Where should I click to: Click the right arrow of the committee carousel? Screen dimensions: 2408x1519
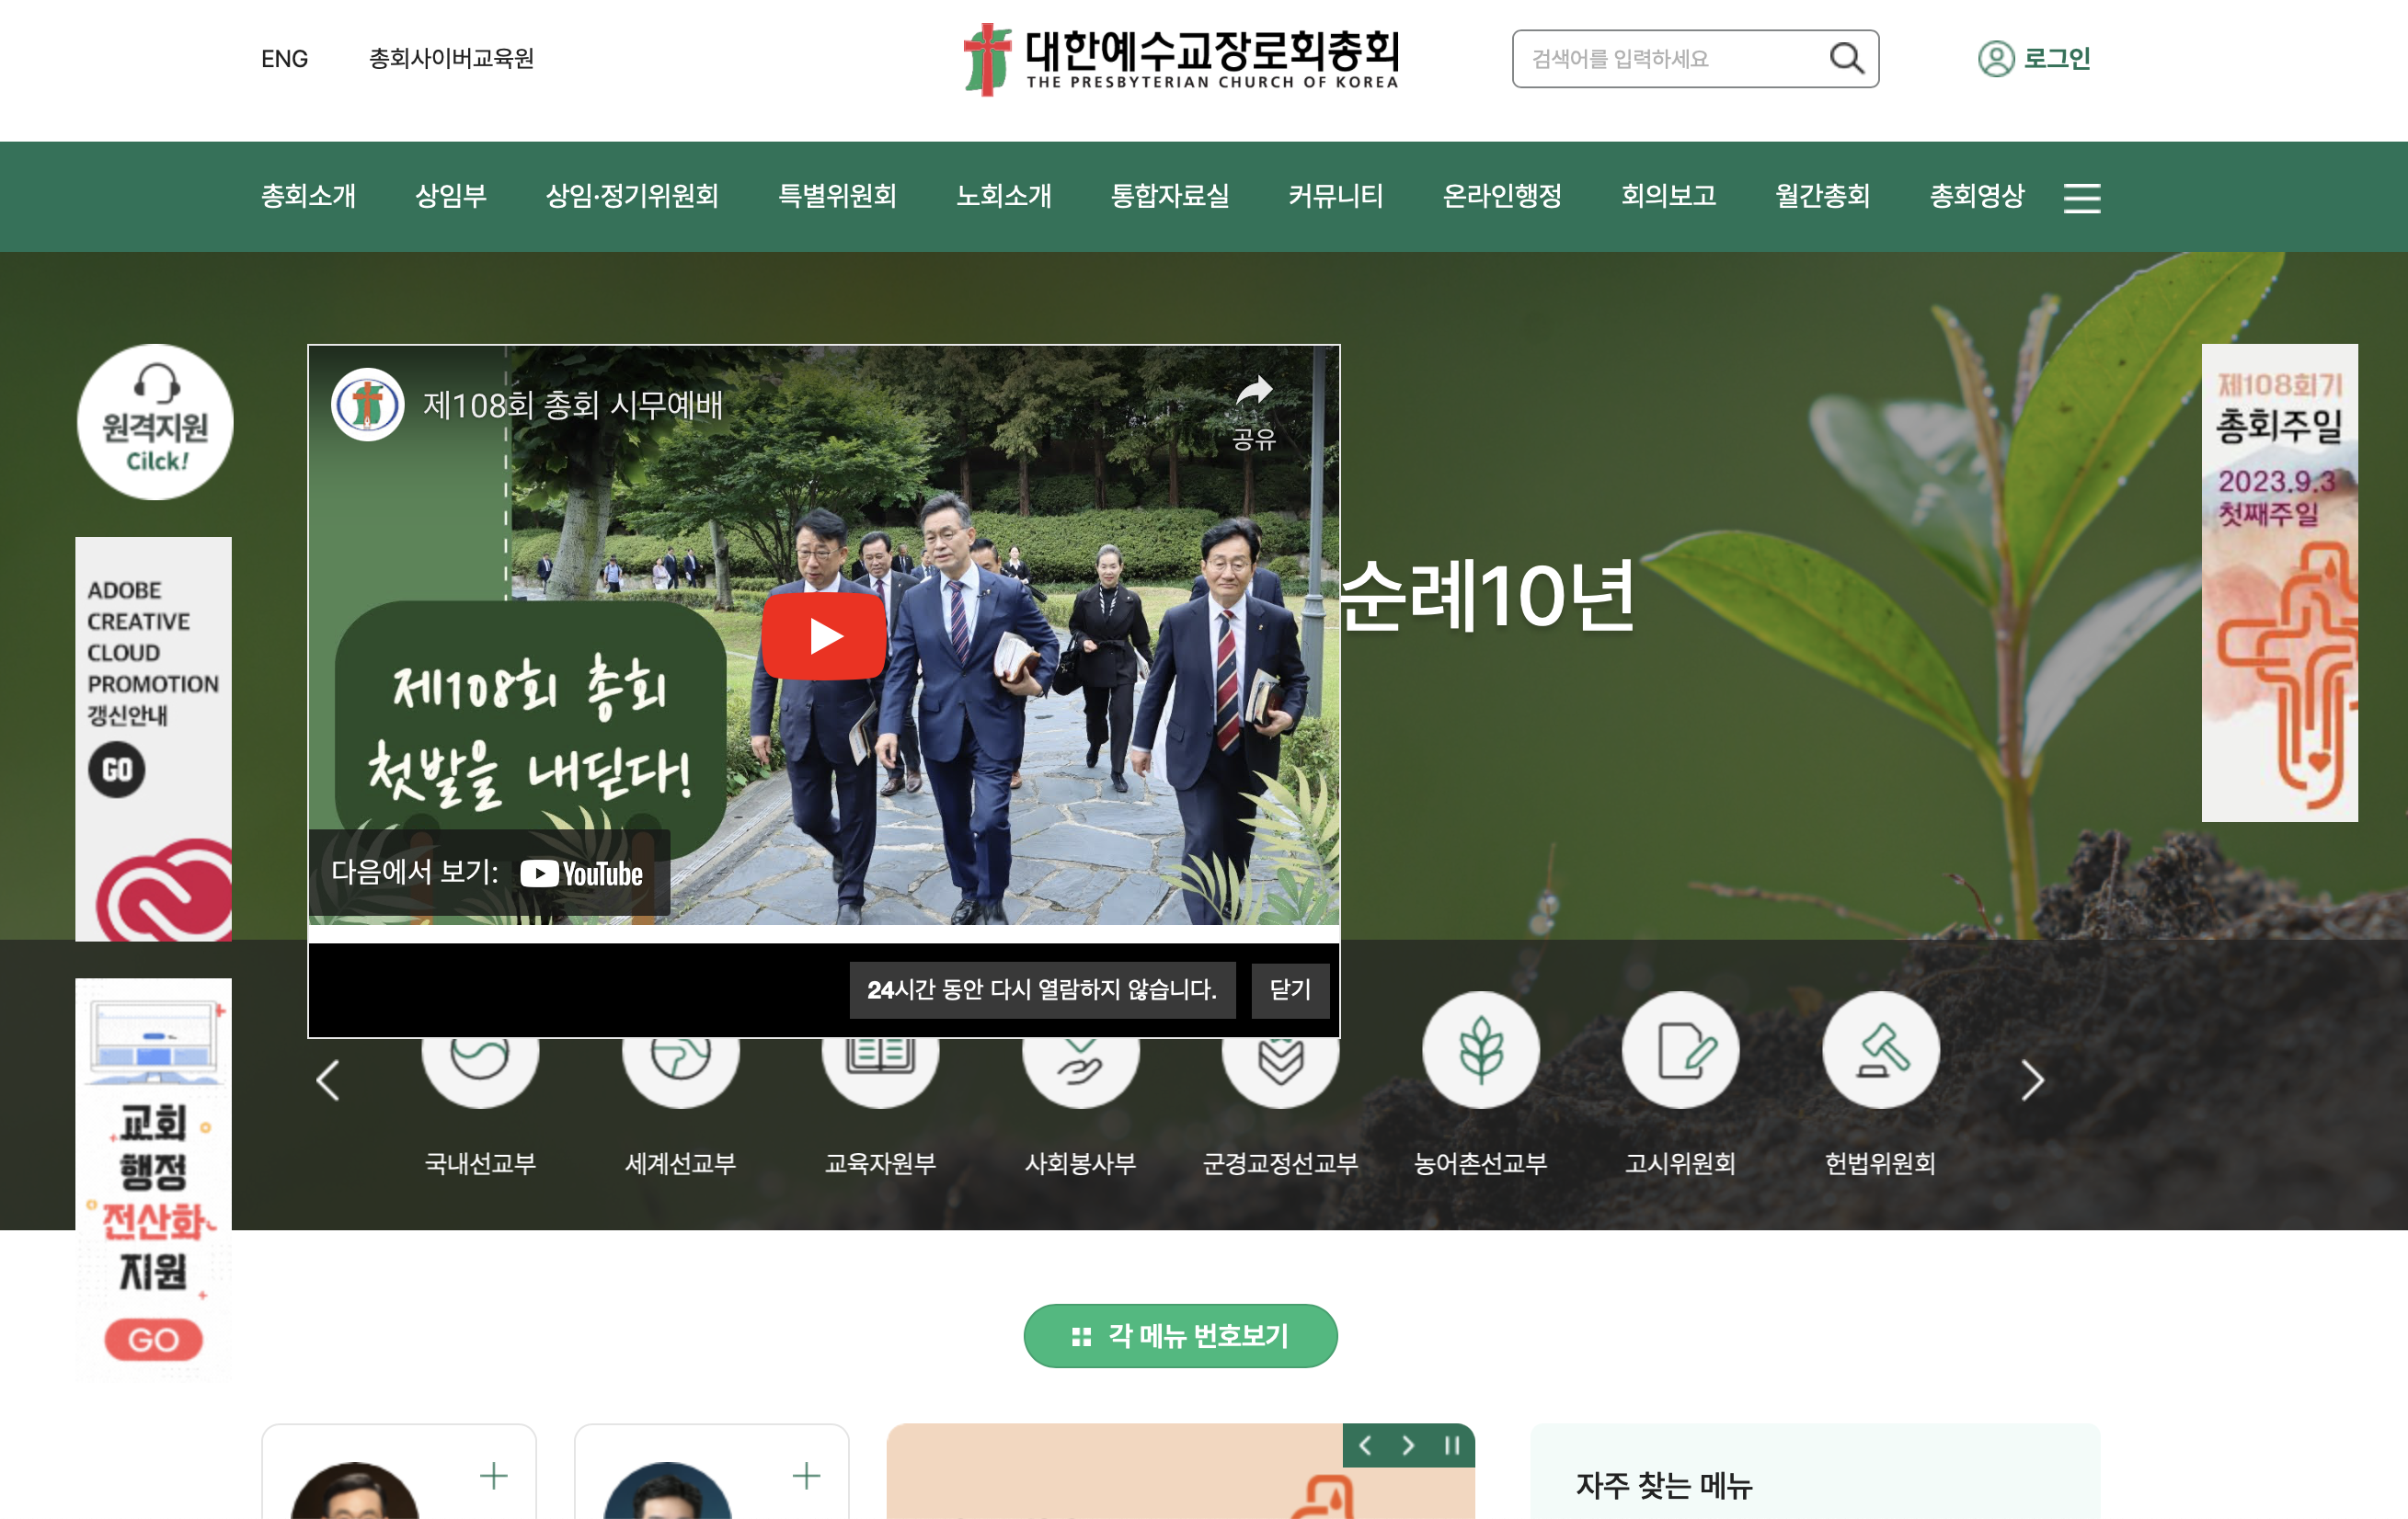tap(2034, 1080)
